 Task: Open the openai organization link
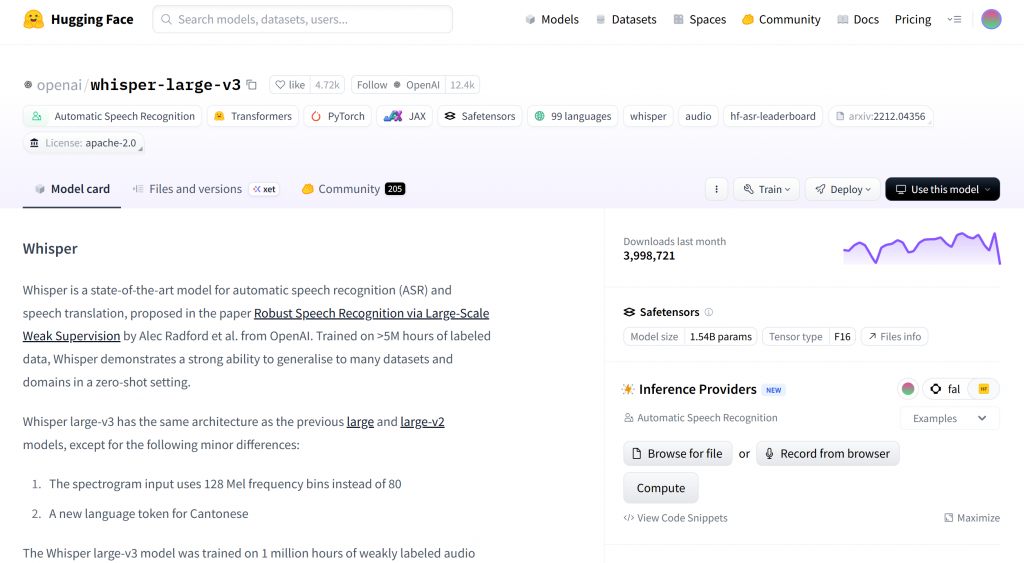[59, 85]
